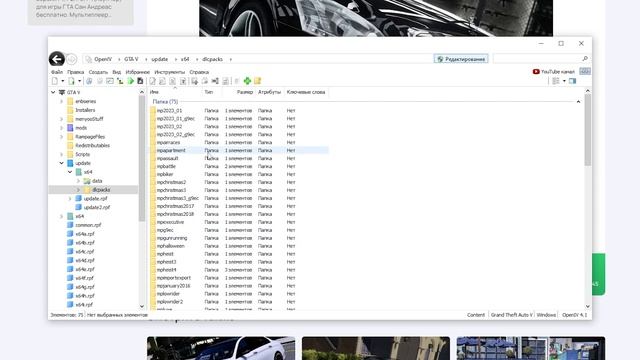Expand the mods tree node

click(x=62, y=128)
